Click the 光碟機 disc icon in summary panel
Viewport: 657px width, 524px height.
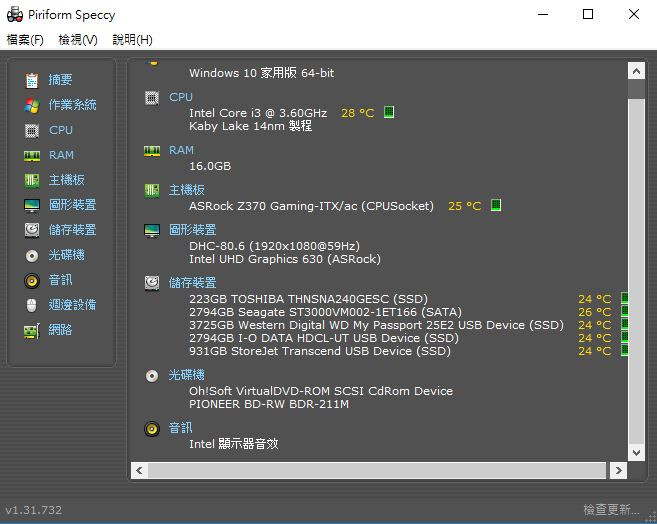[152, 376]
